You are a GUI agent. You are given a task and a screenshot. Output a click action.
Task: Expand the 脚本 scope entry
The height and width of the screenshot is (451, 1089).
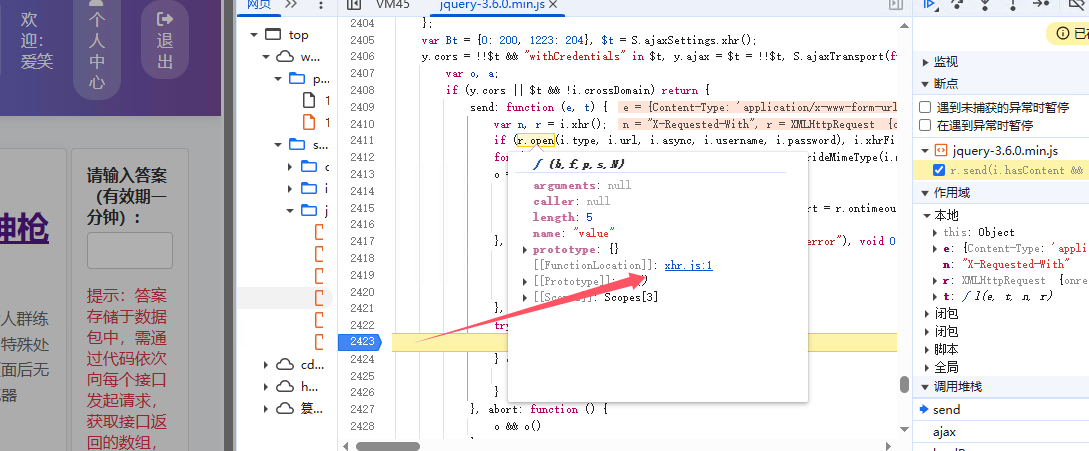[927, 350]
